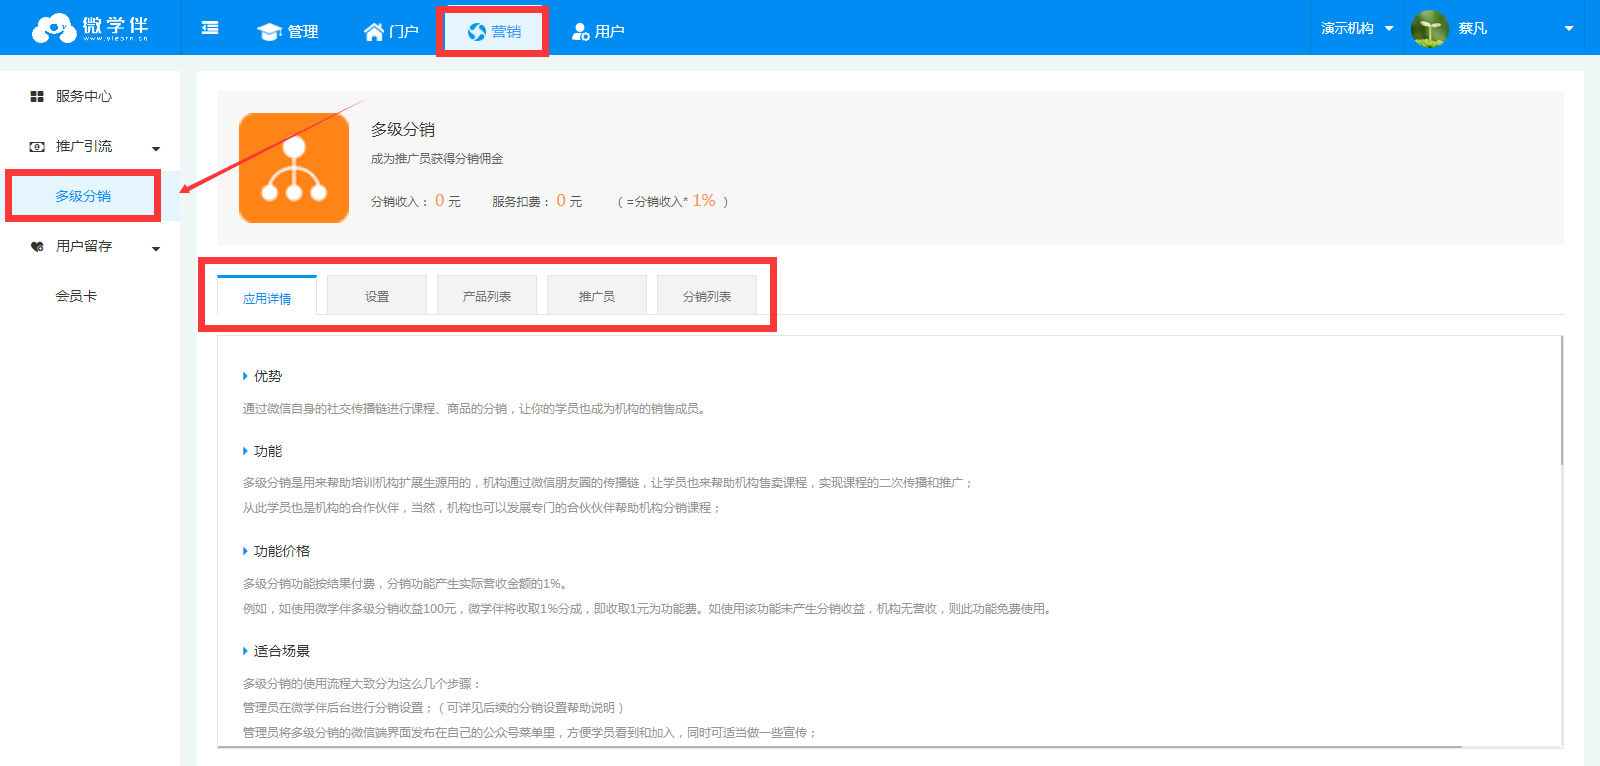Collapse the 推广引流 sidebar arrow
The image size is (1600, 766).
[x=156, y=148]
